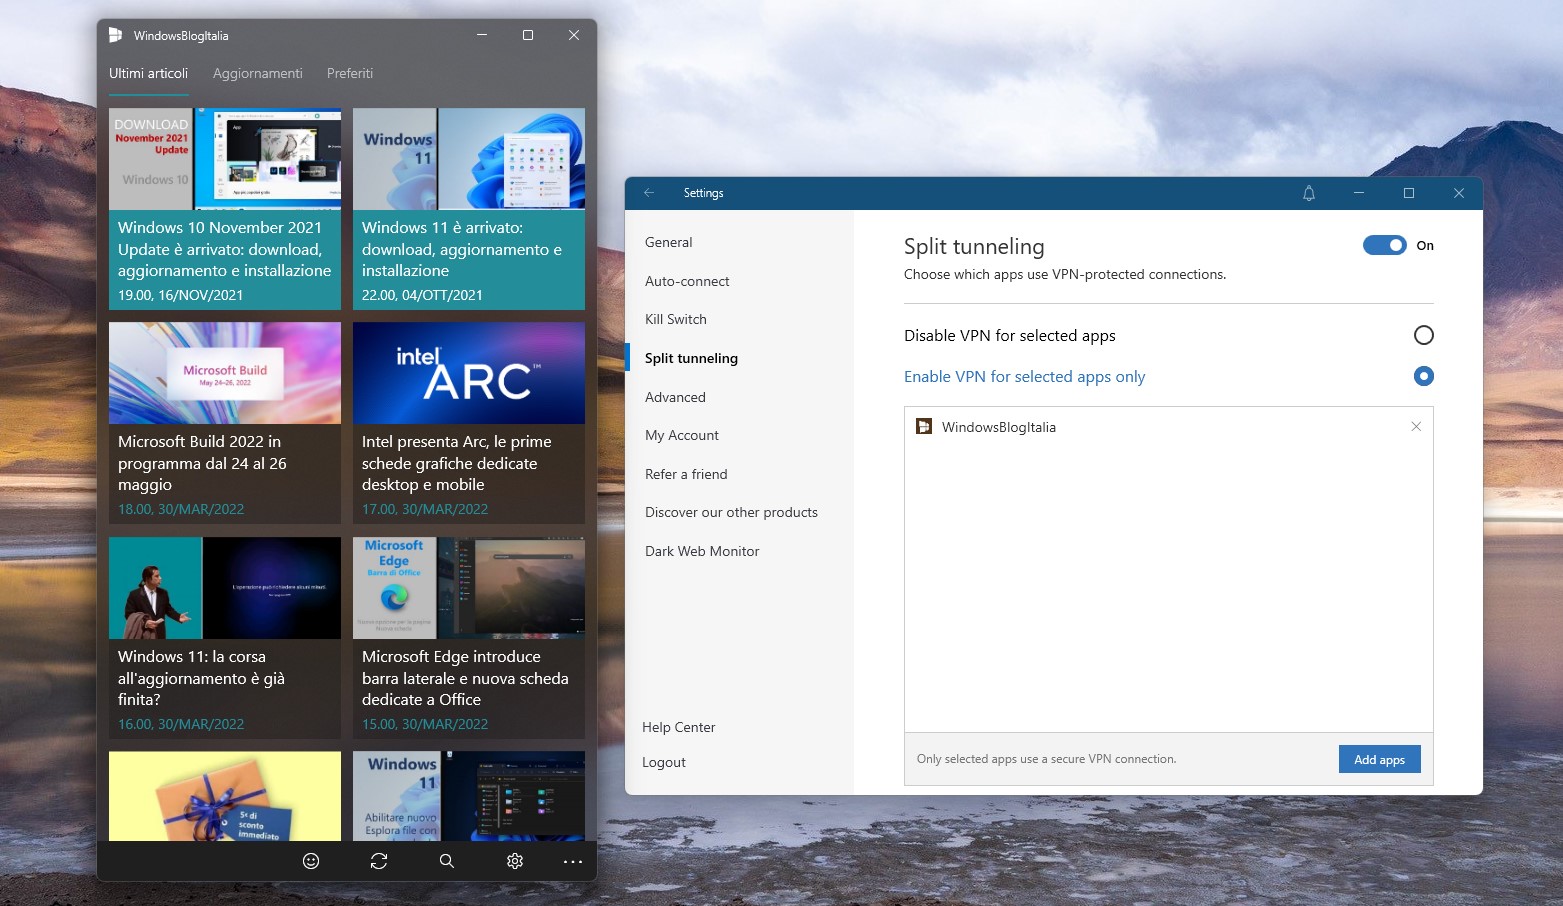Click the back arrow in Settings window

click(x=649, y=193)
